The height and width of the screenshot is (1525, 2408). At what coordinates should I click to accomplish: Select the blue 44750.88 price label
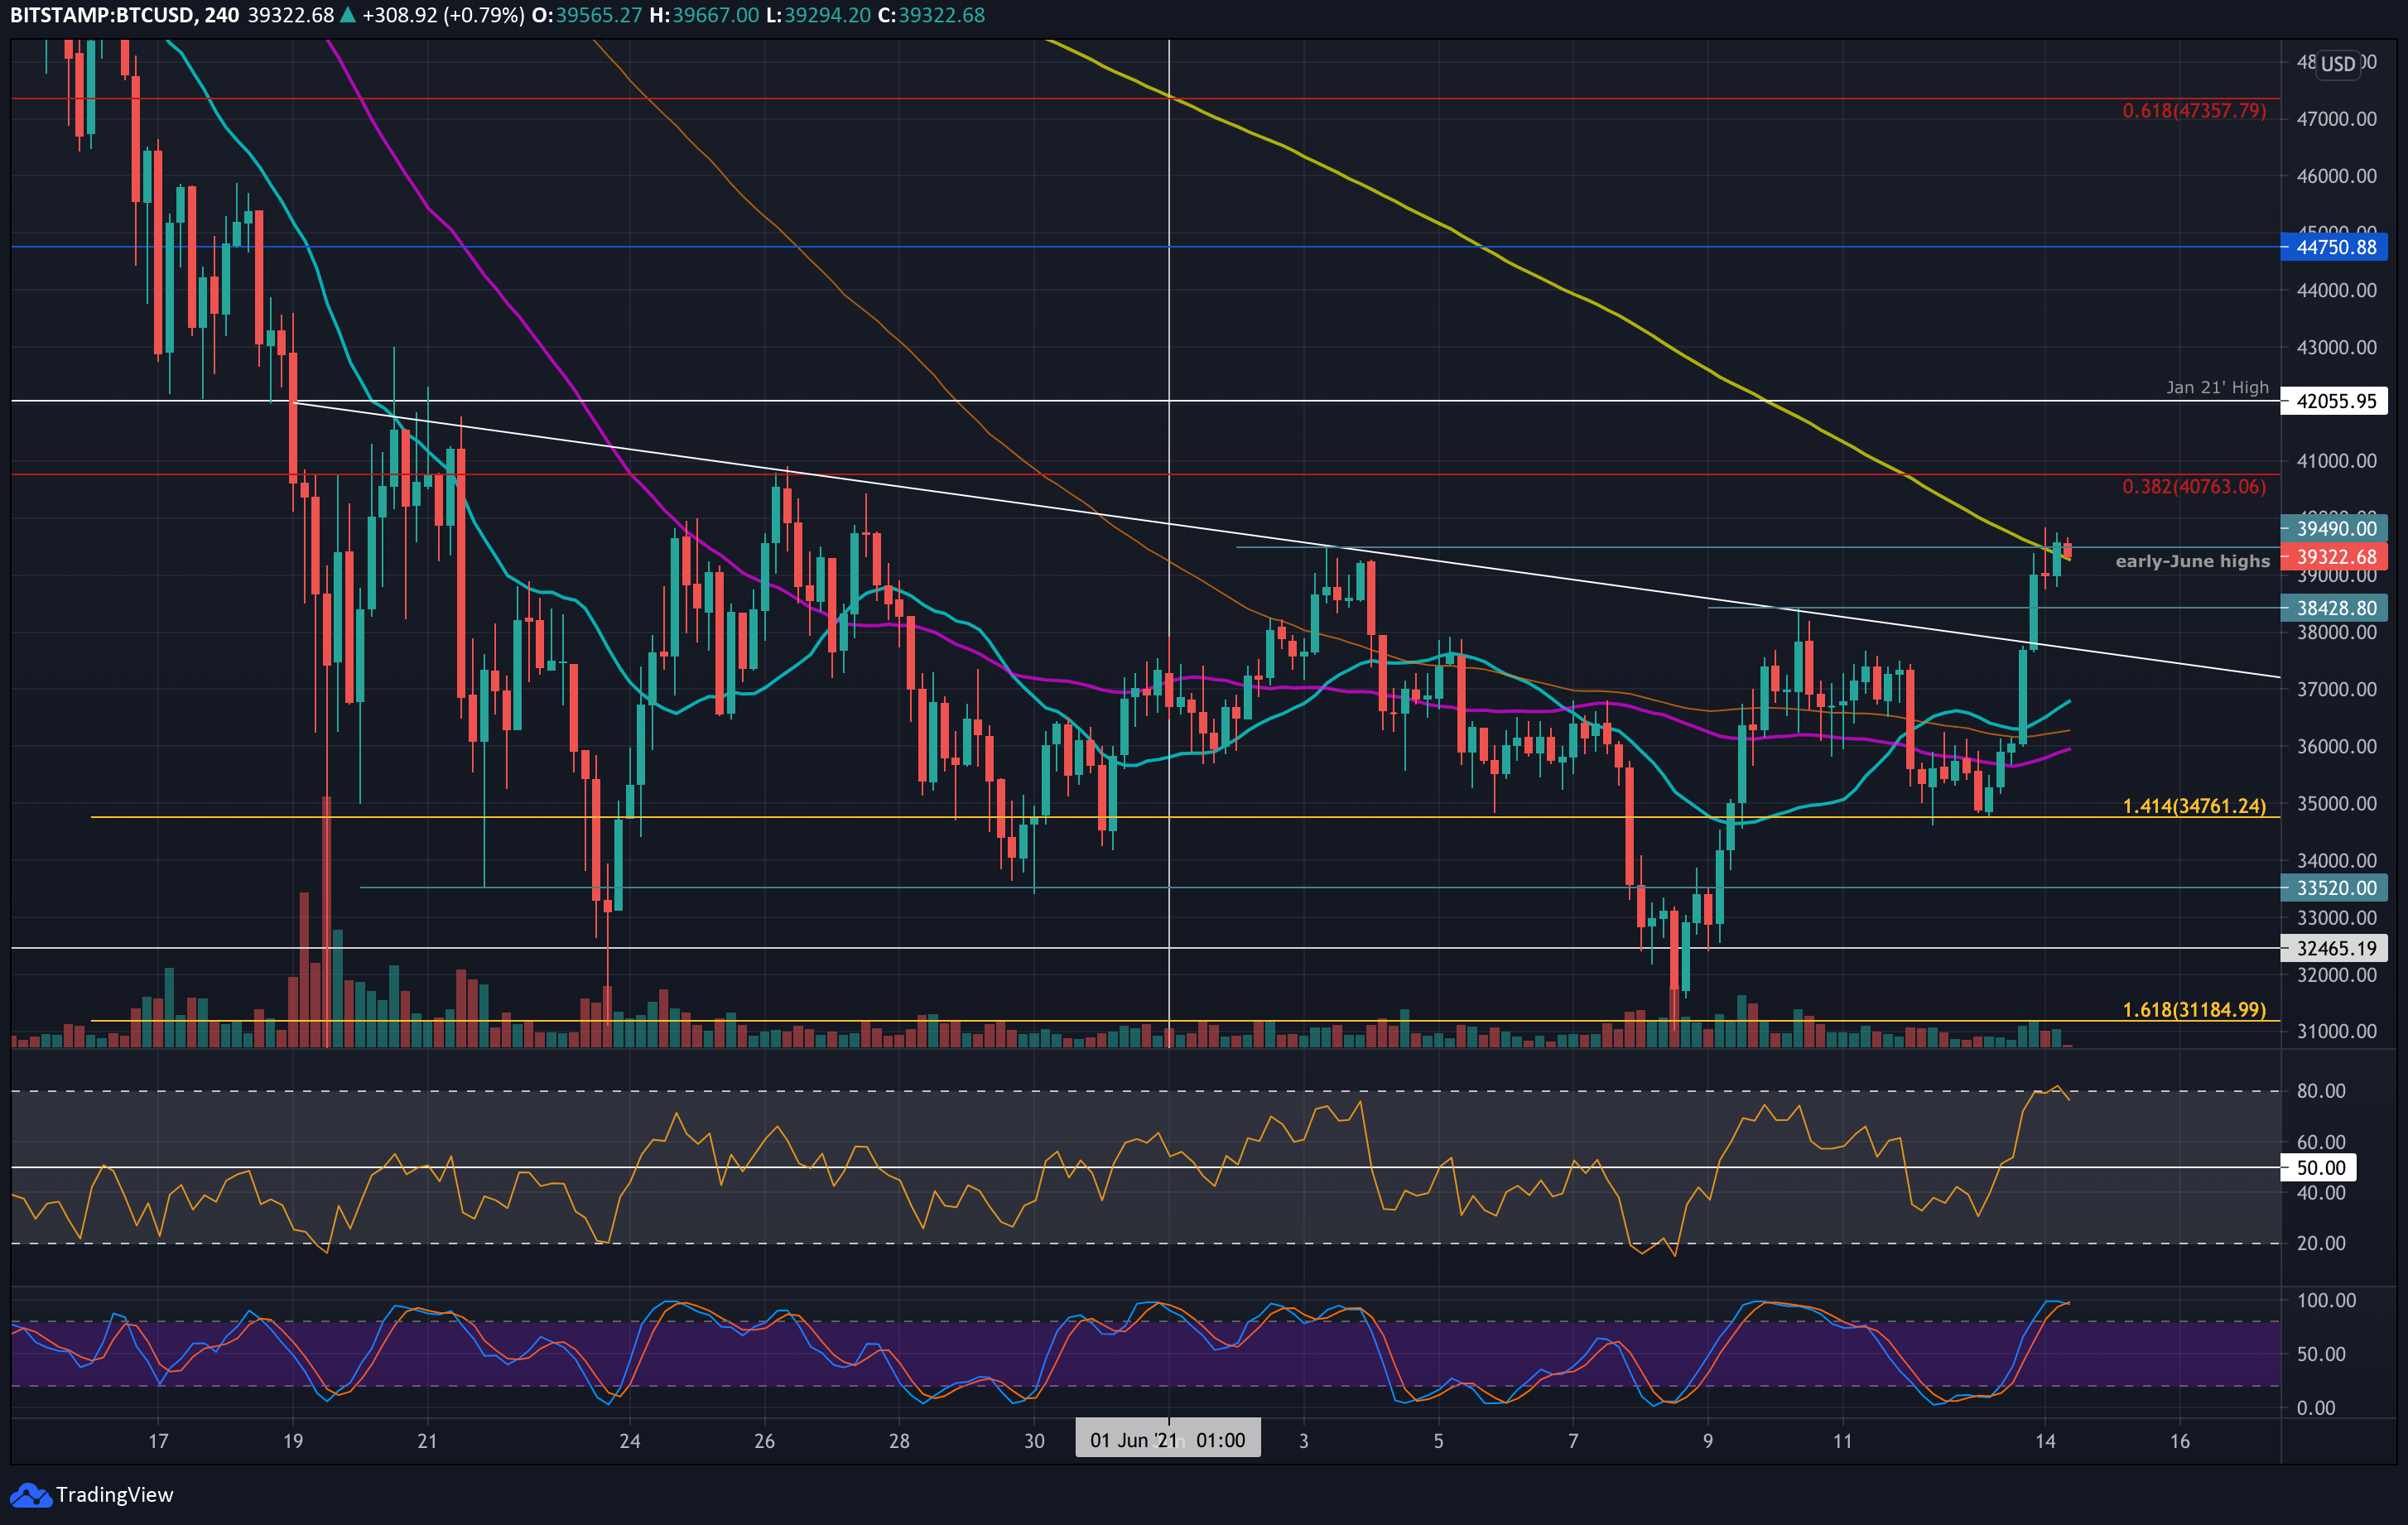click(2334, 247)
